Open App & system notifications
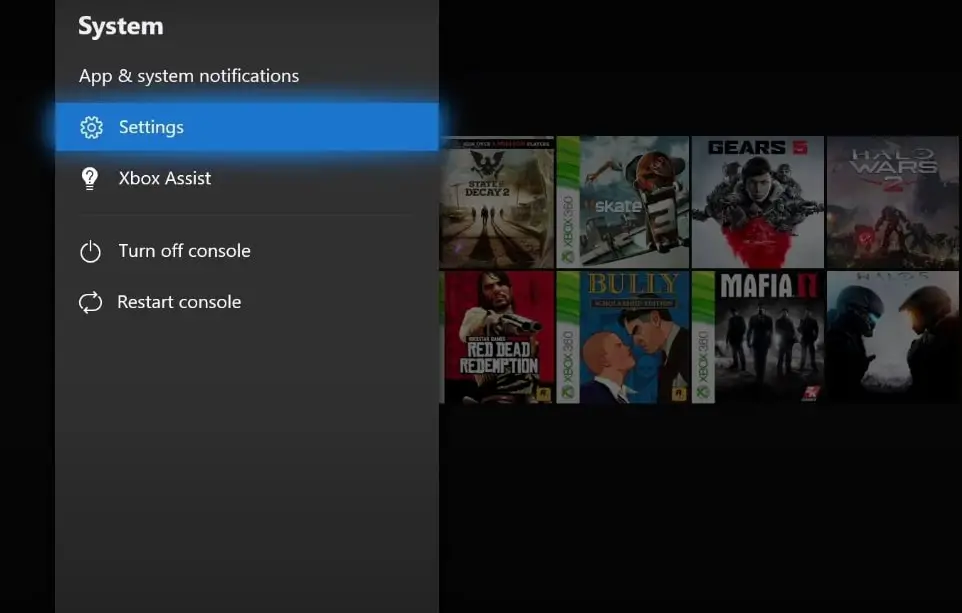 189,75
